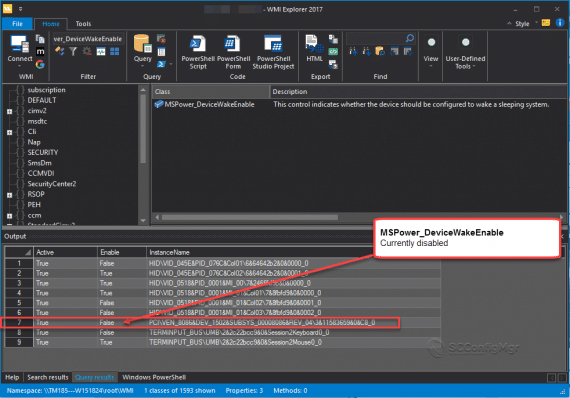The width and height of the screenshot is (570, 398).
Task: Open the Connect dropdown arrow
Action: pos(19,66)
